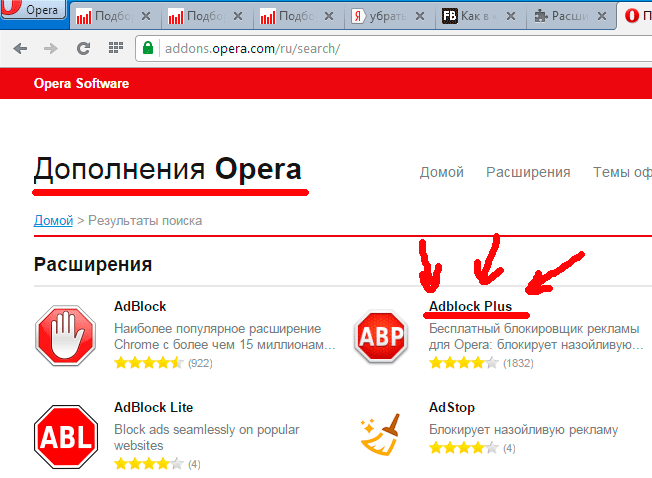
Task: Open the Домой navigation menu item
Action: pyautogui.click(x=442, y=172)
